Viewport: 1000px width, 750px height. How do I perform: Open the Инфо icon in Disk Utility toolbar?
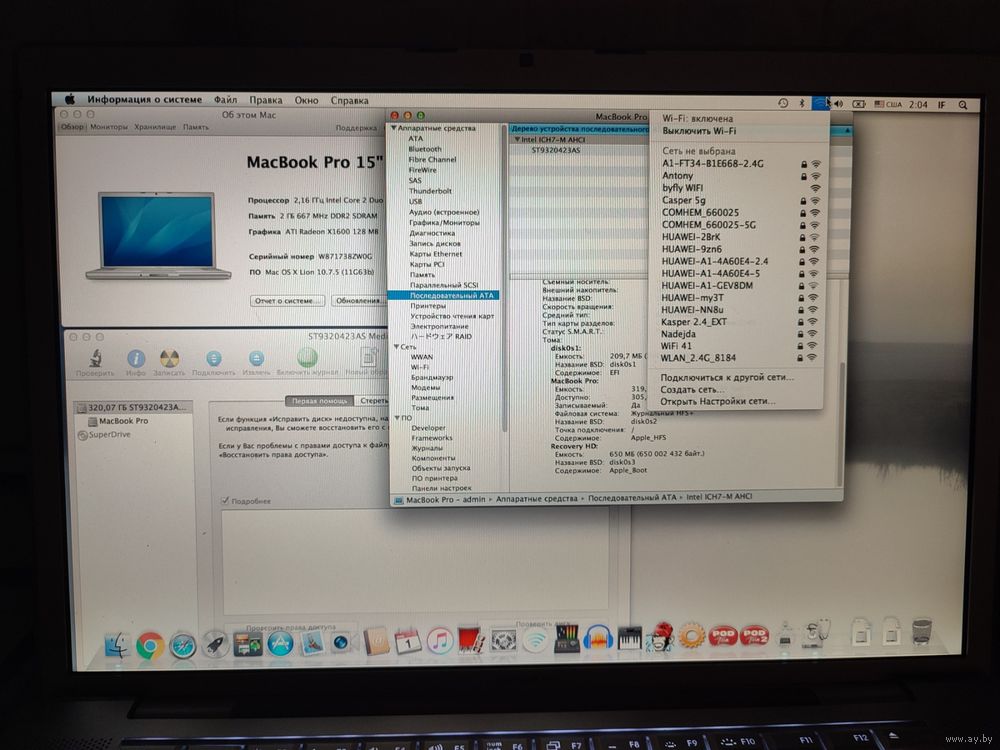click(136, 359)
